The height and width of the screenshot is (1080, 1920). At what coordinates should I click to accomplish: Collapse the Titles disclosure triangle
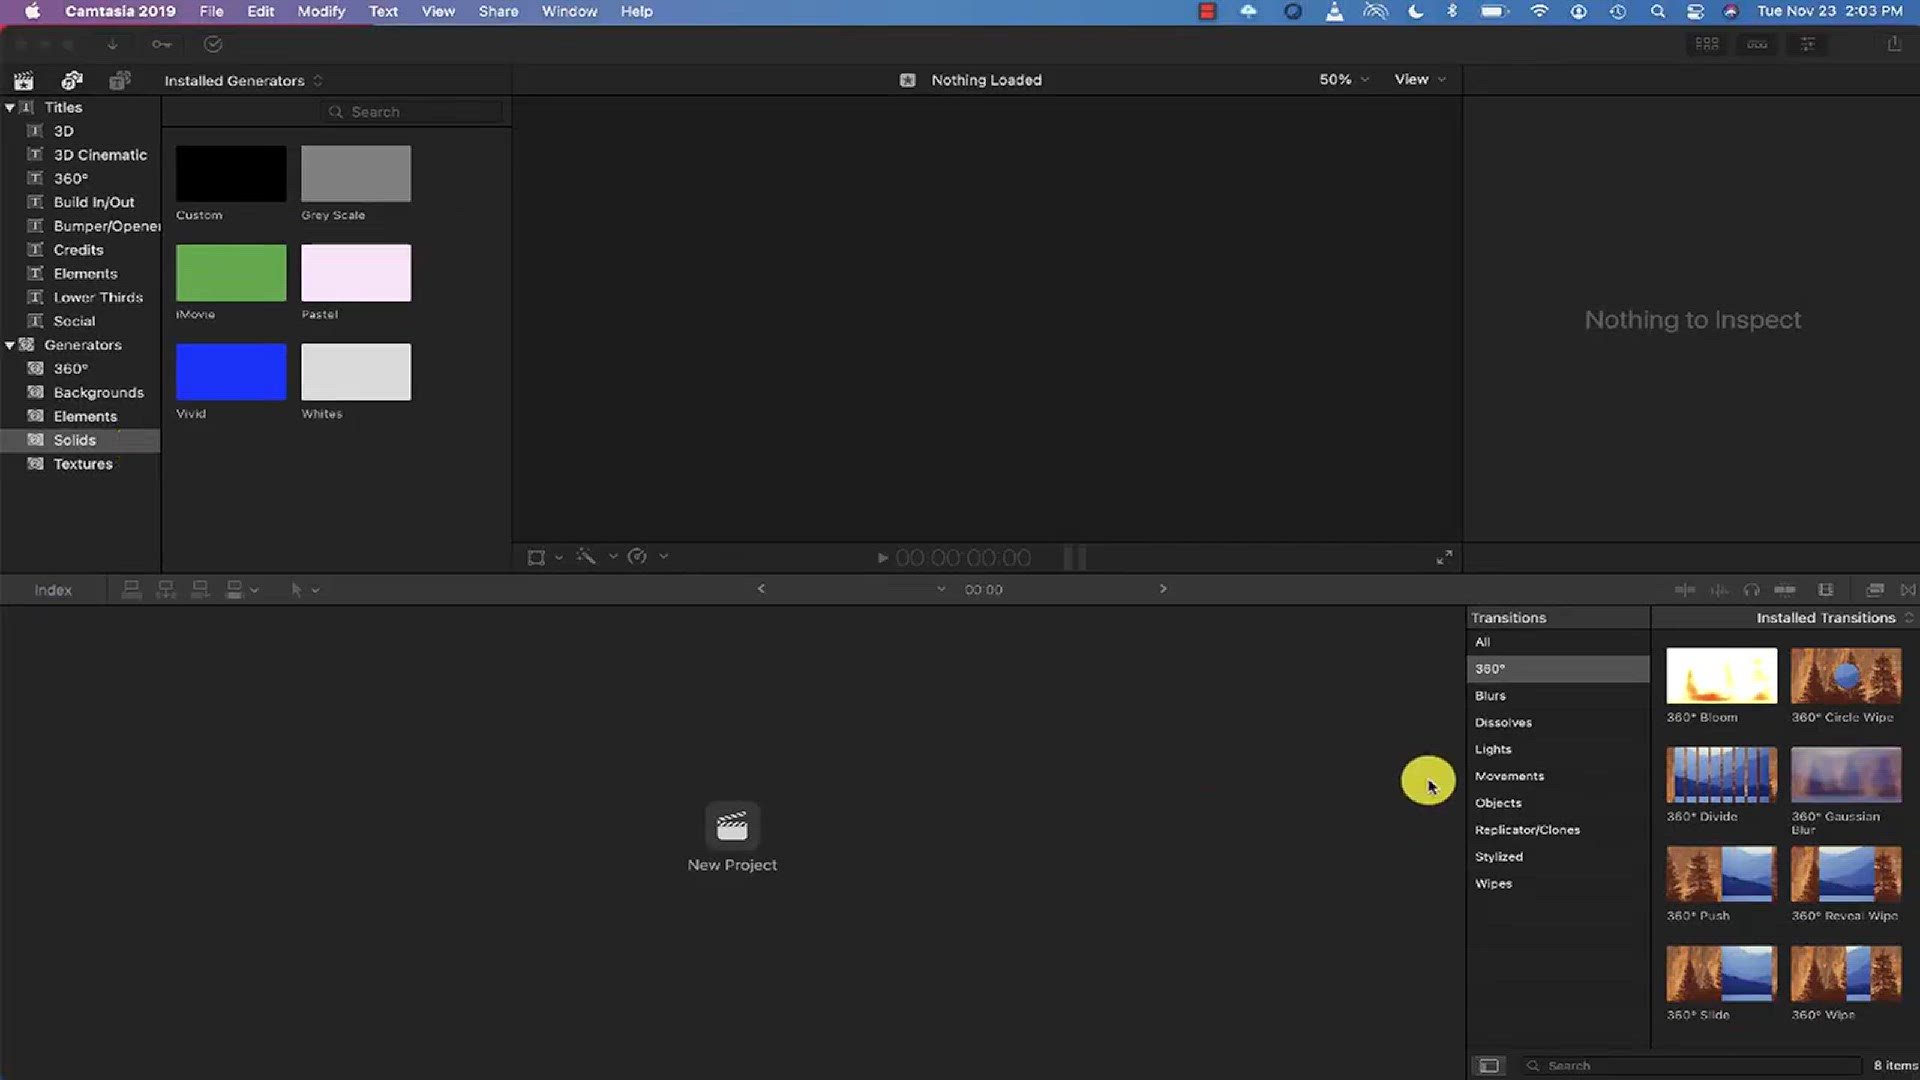tap(10, 107)
